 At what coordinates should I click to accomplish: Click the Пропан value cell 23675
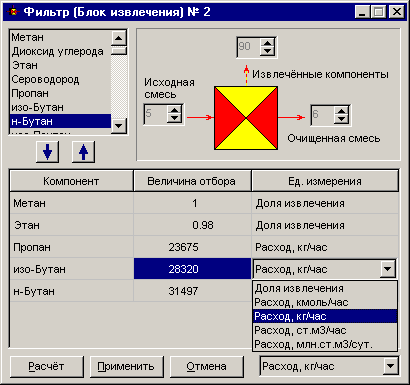(192, 247)
